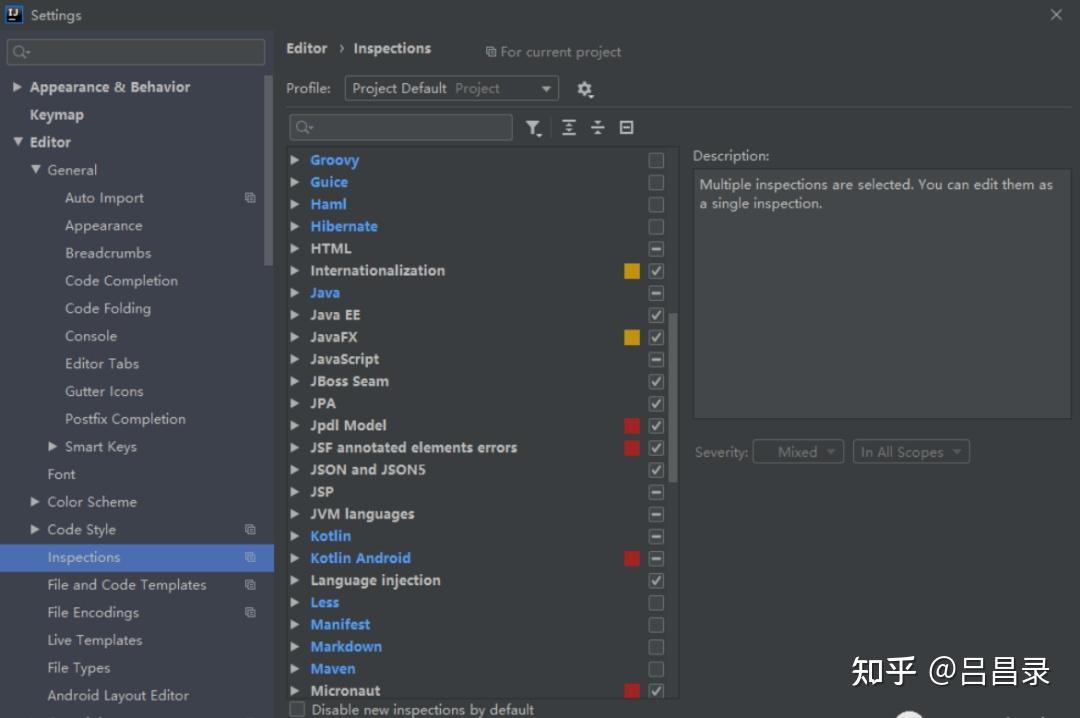1080x718 pixels.
Task: Open the profile settings gear menu
Action: pyautogui.click(x=585, y=89)
